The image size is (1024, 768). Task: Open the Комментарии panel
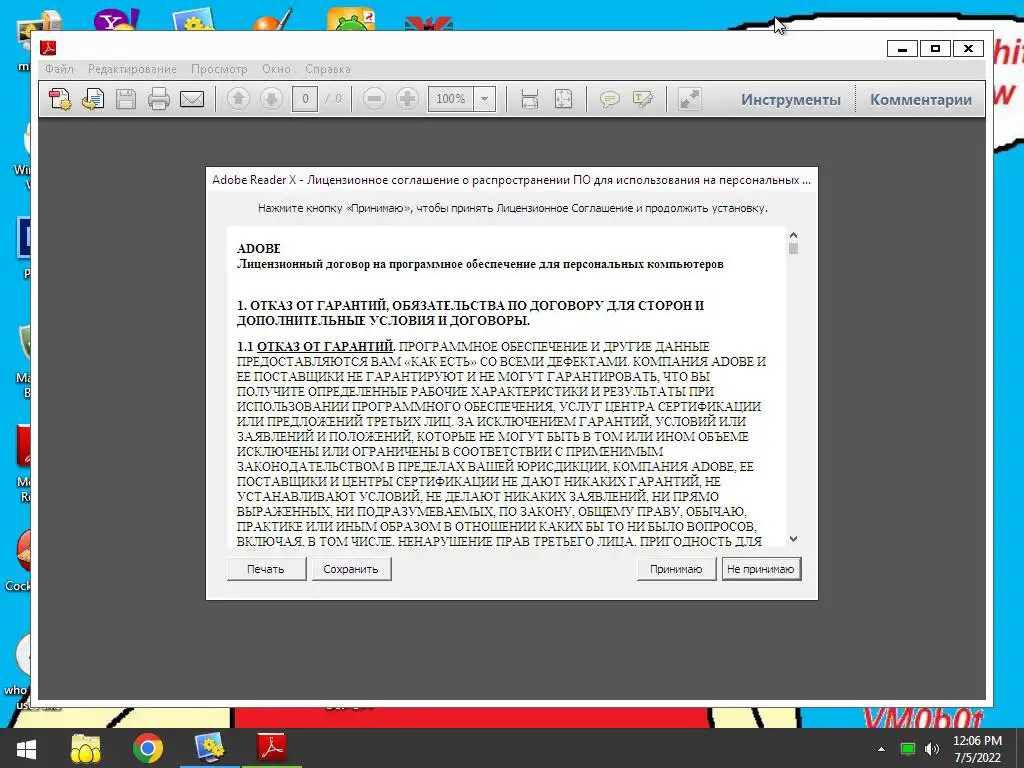point(921,100)
